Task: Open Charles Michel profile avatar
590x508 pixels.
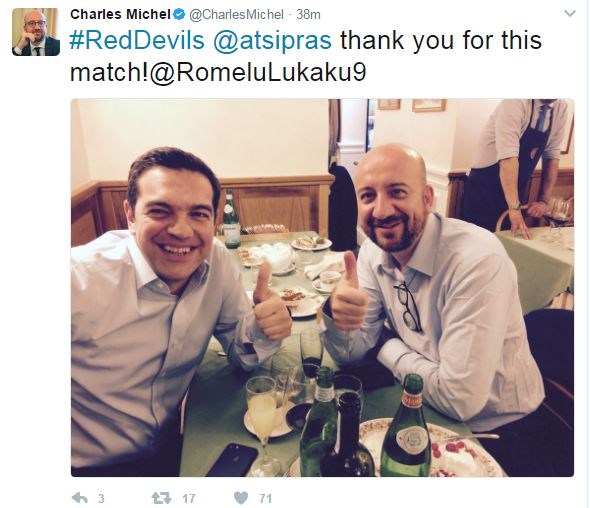Action: [36, 32]
